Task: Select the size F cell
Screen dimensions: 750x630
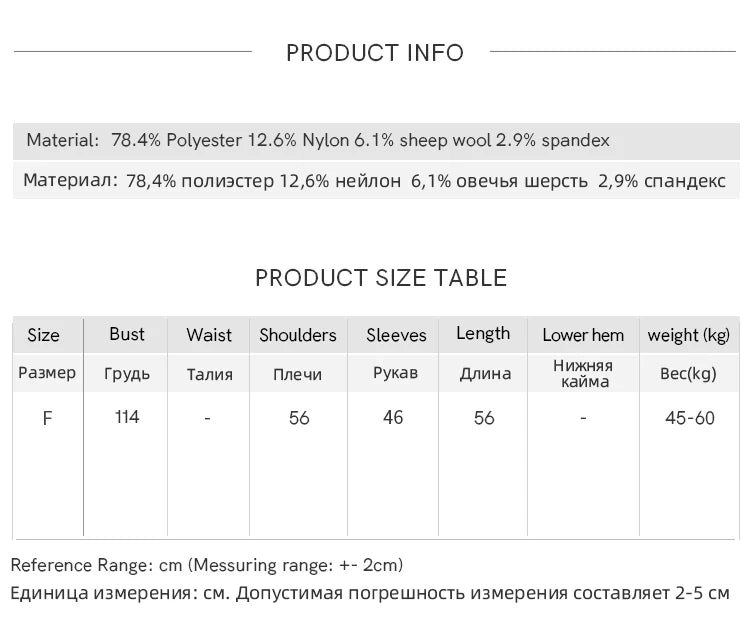Action: [x=47, y=418]
